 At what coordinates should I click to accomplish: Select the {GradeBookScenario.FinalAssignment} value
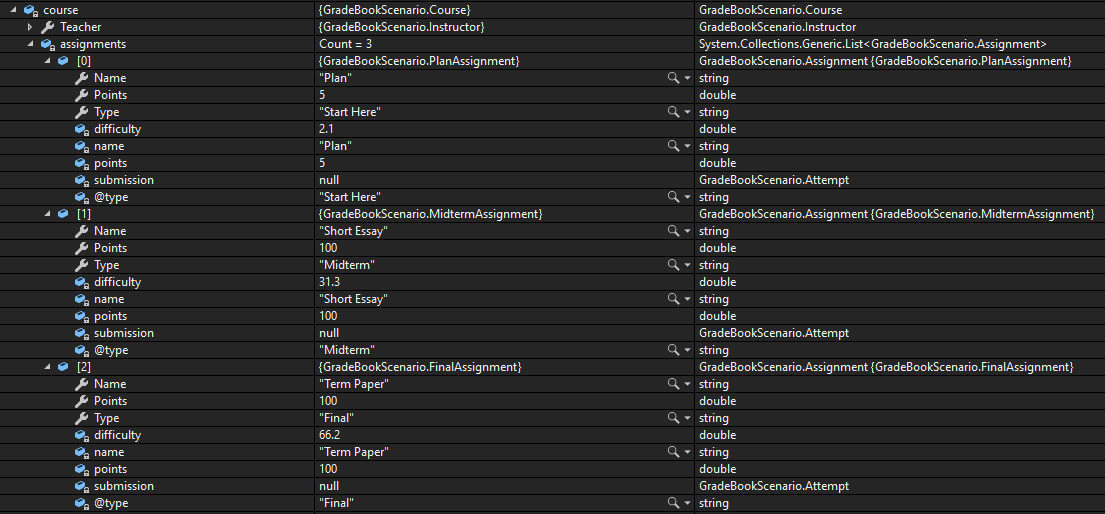tap(420, 367)
